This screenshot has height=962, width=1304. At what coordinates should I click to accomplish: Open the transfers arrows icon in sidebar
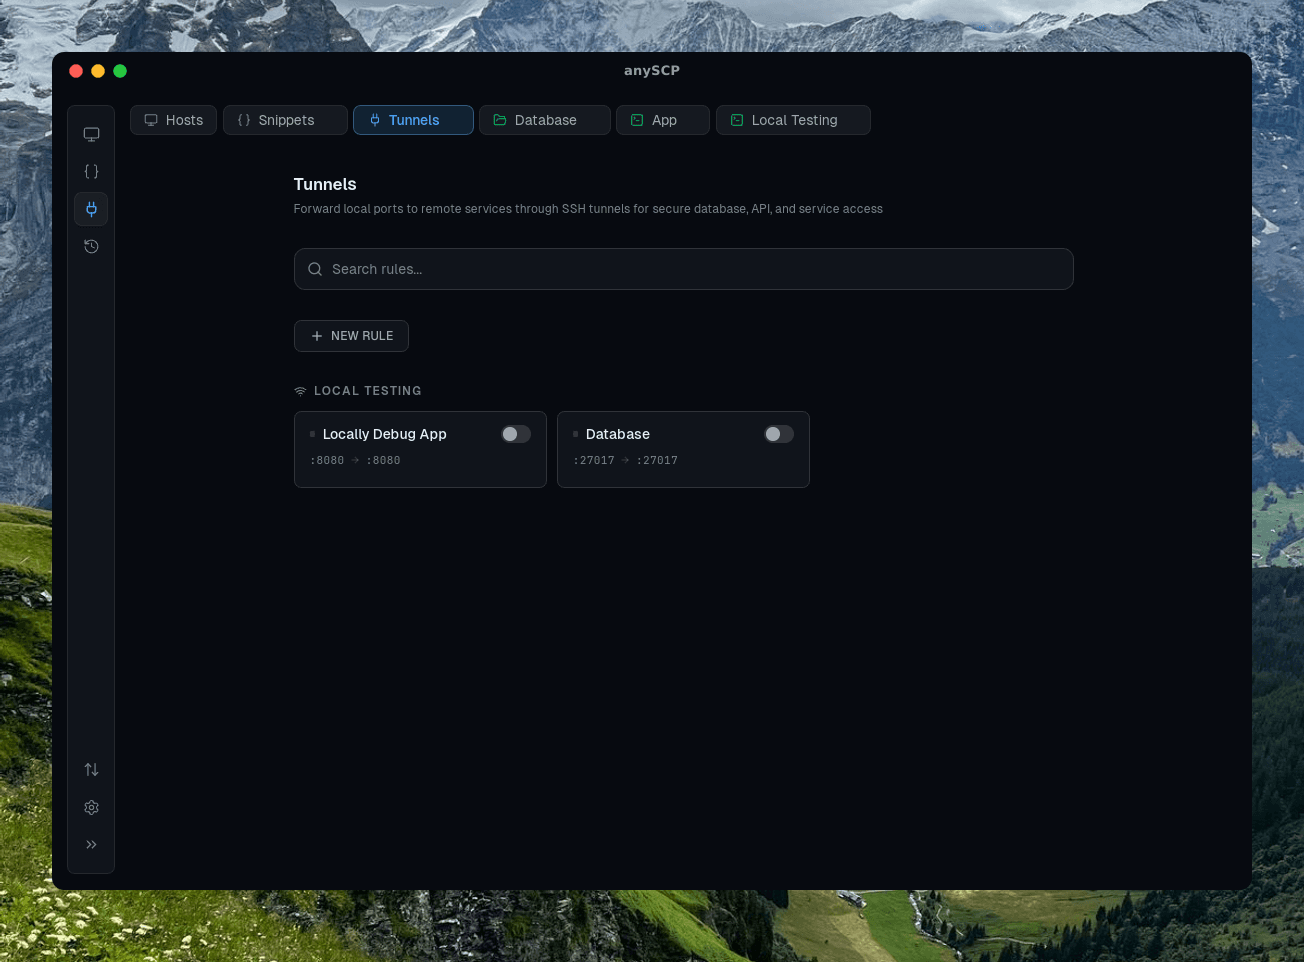pyautogui.click(x=91, y=770)
